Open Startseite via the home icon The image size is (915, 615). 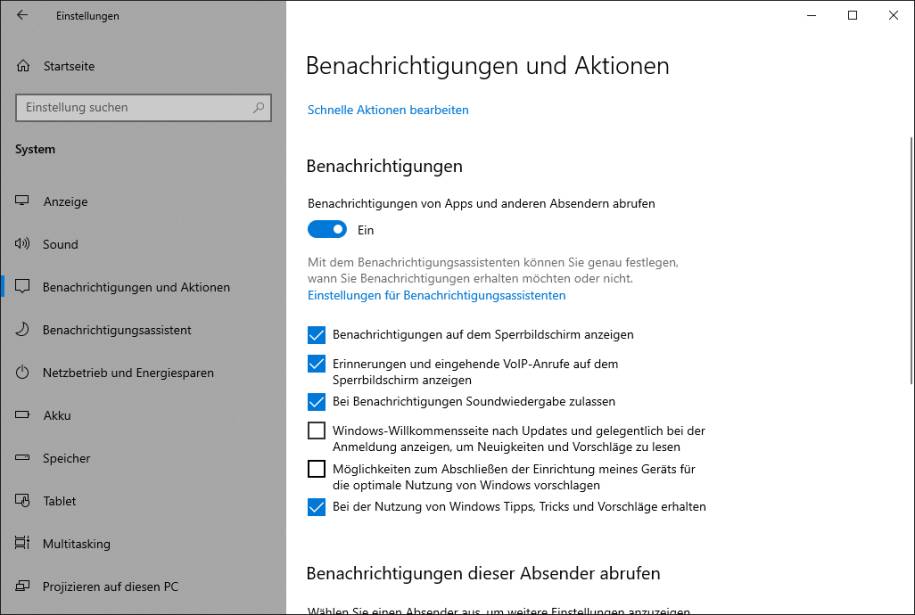pos(23,66)
